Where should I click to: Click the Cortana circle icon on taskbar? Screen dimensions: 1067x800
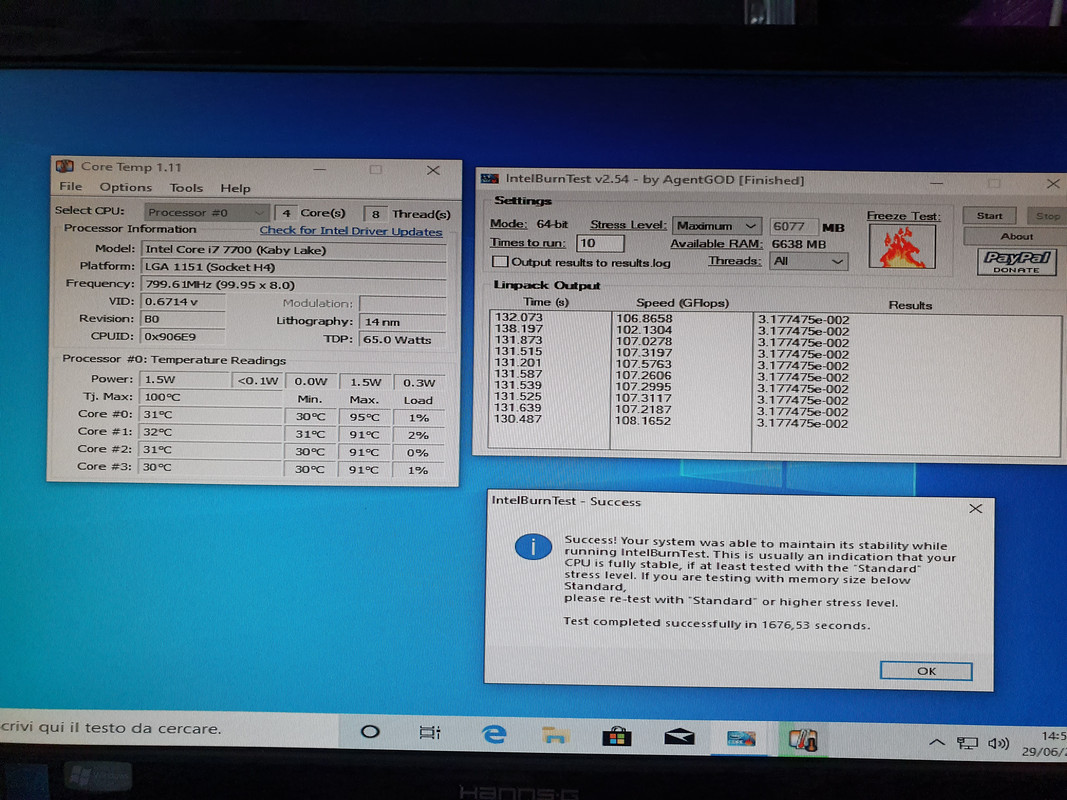370,732
